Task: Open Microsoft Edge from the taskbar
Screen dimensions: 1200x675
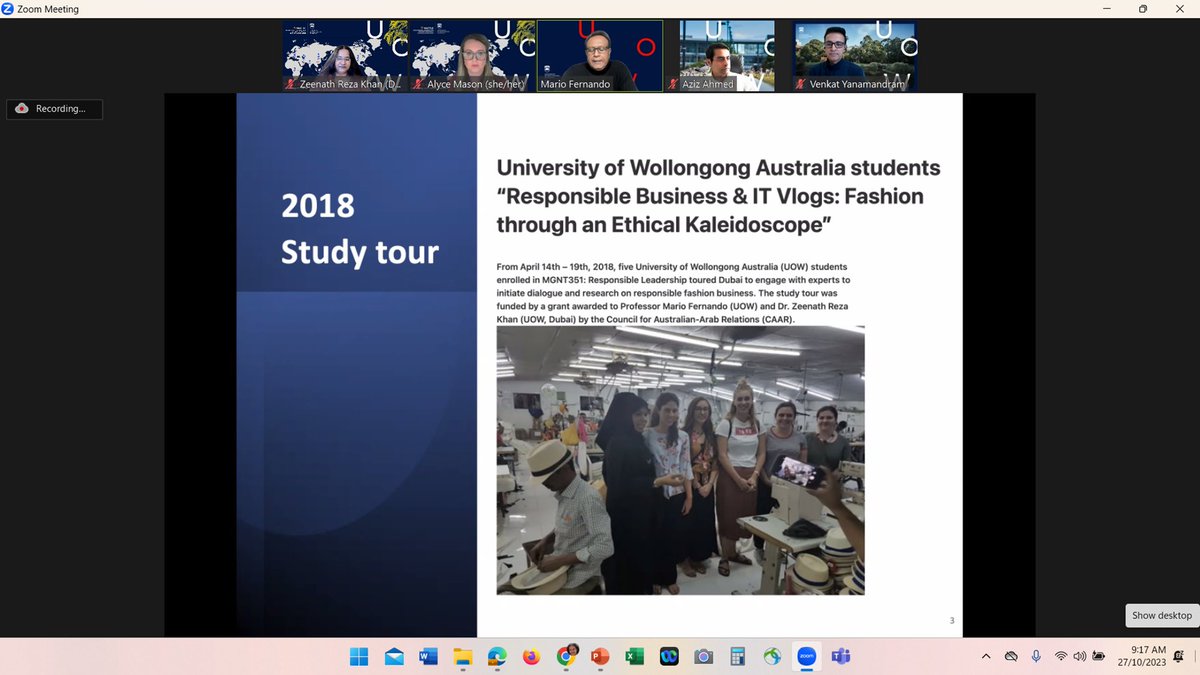Action: click(497, 656)
